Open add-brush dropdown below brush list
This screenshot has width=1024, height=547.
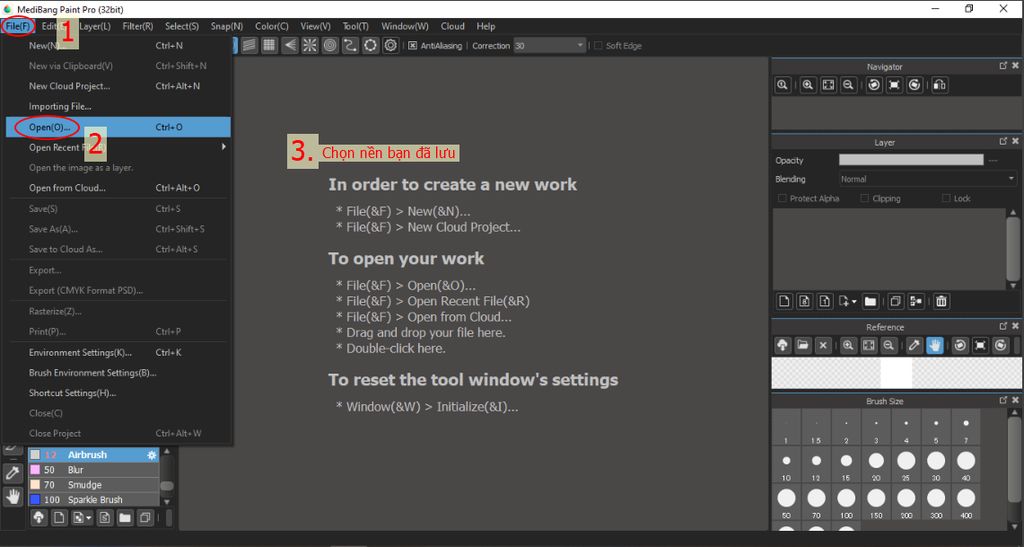(89, 518)
